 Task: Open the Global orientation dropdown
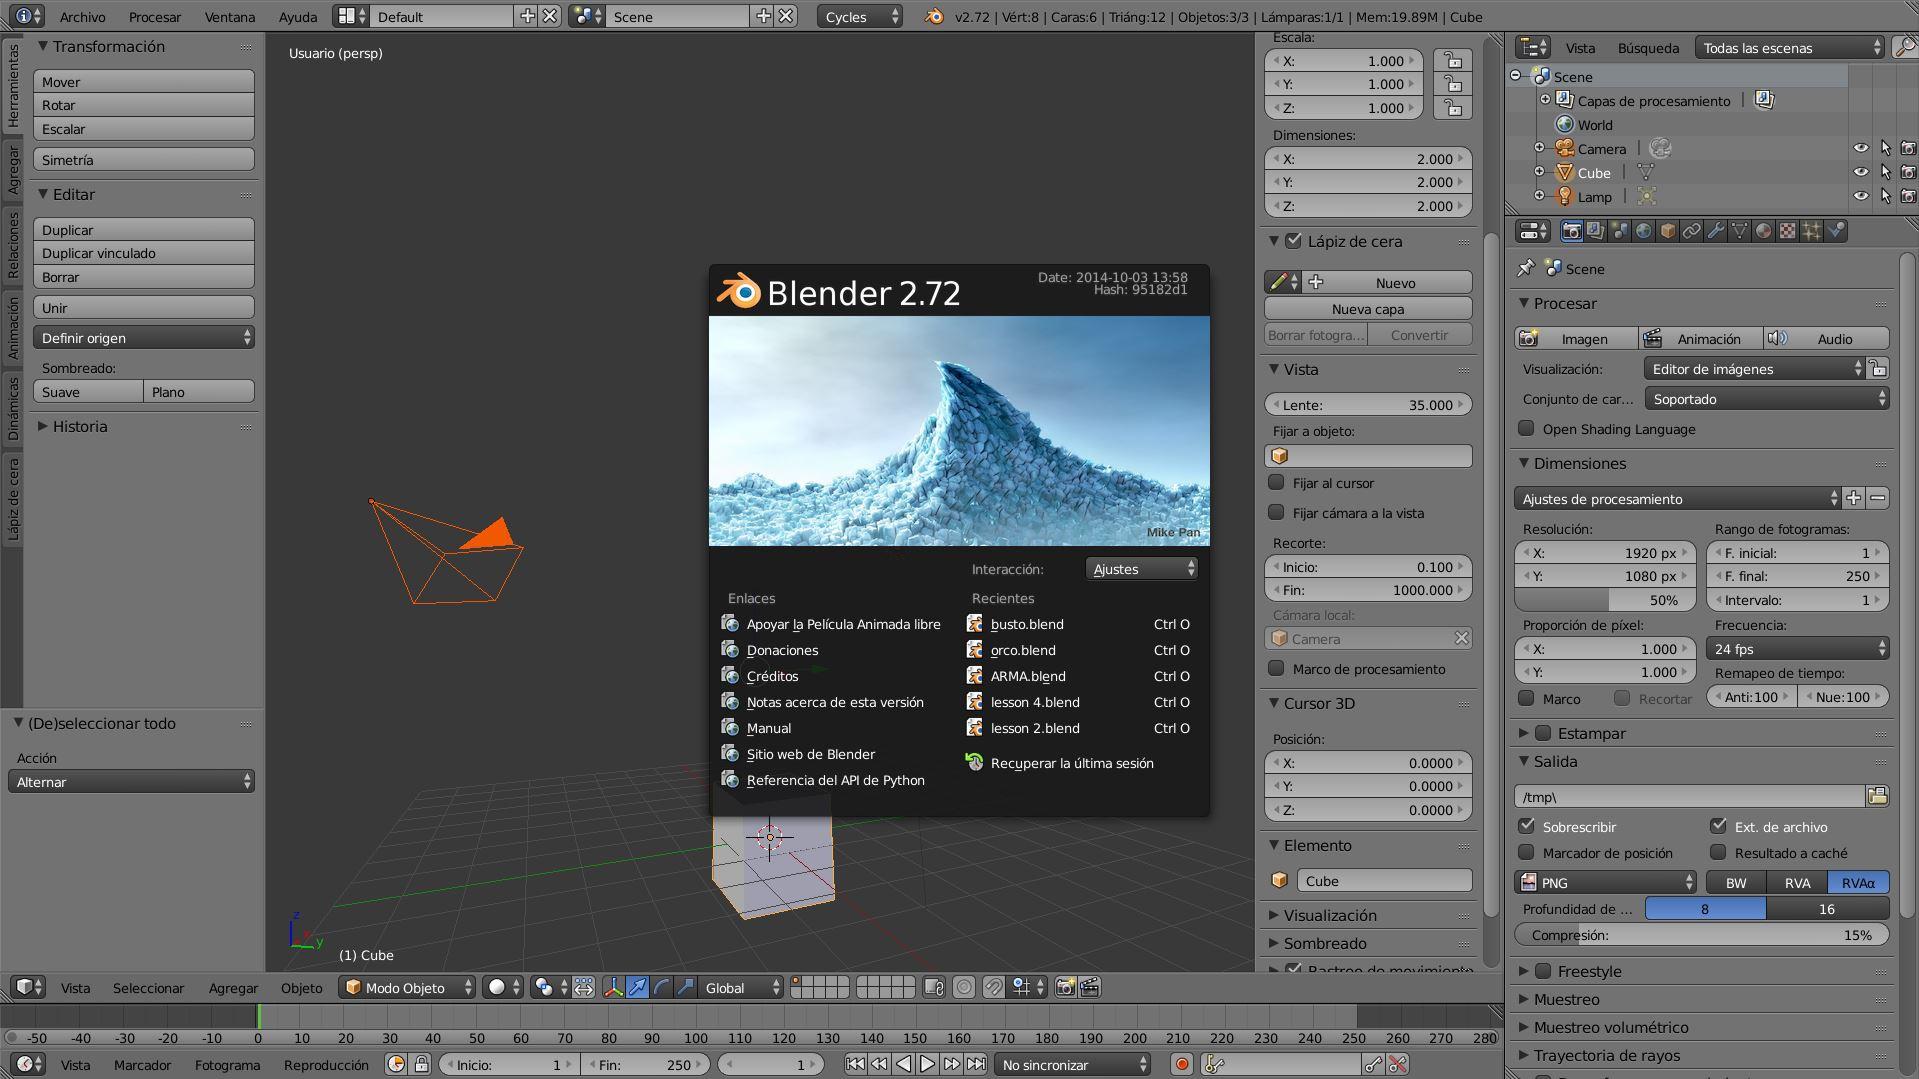click(741, 987)
